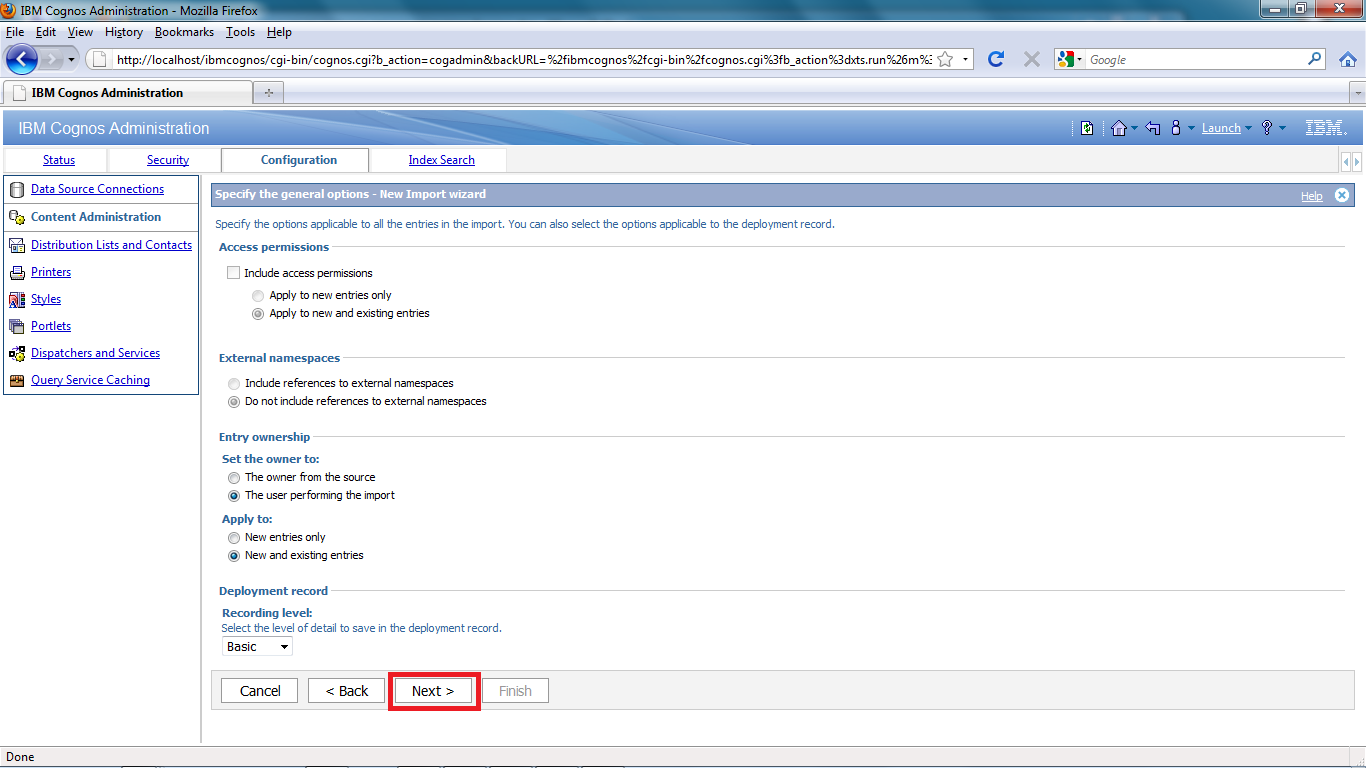Select New entries only option
The height and width of the screenshot is (768, 1366).
(234, 538)
